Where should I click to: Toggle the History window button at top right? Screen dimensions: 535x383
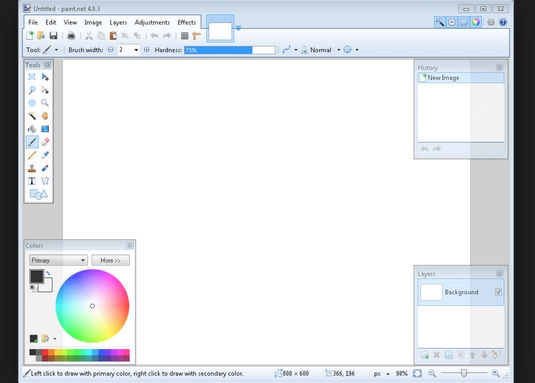point(452,22)
